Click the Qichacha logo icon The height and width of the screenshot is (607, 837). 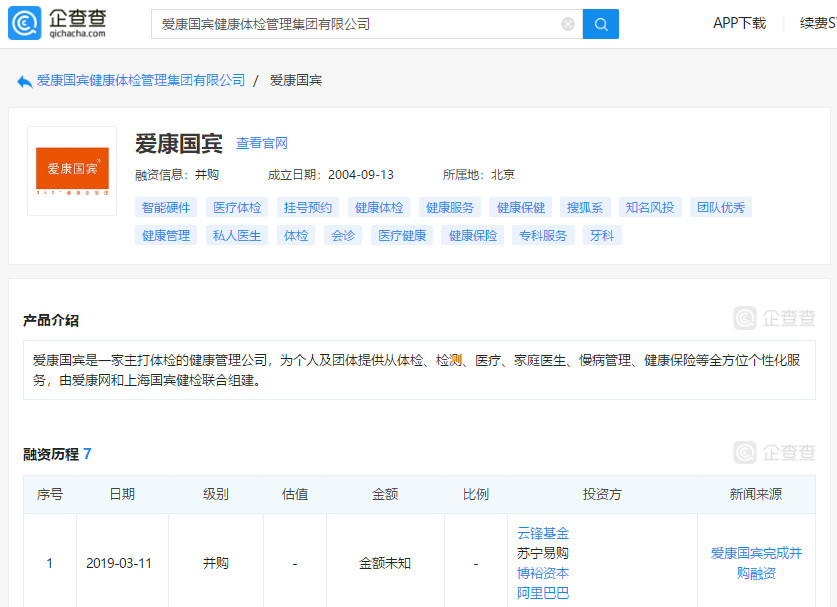click(25, 23)
